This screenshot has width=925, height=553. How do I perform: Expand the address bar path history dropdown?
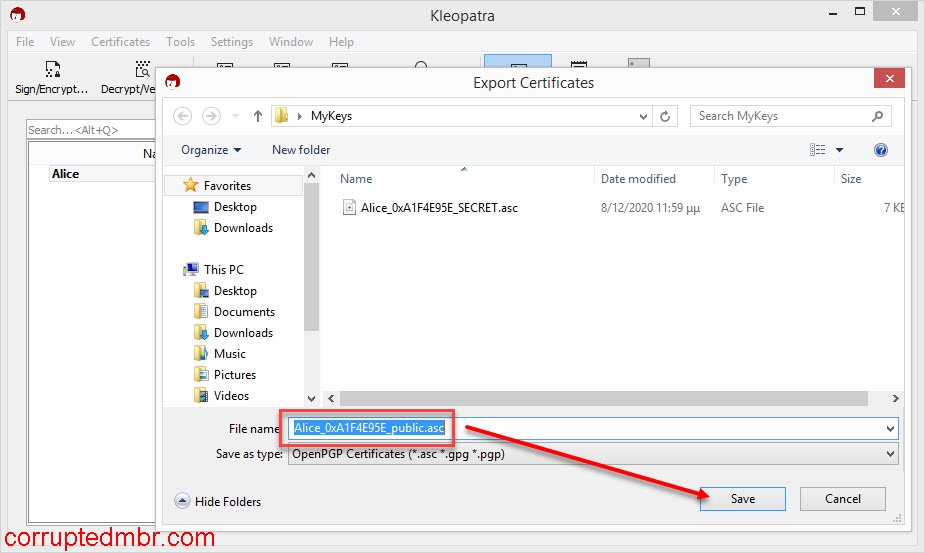(x=644, y=116)
